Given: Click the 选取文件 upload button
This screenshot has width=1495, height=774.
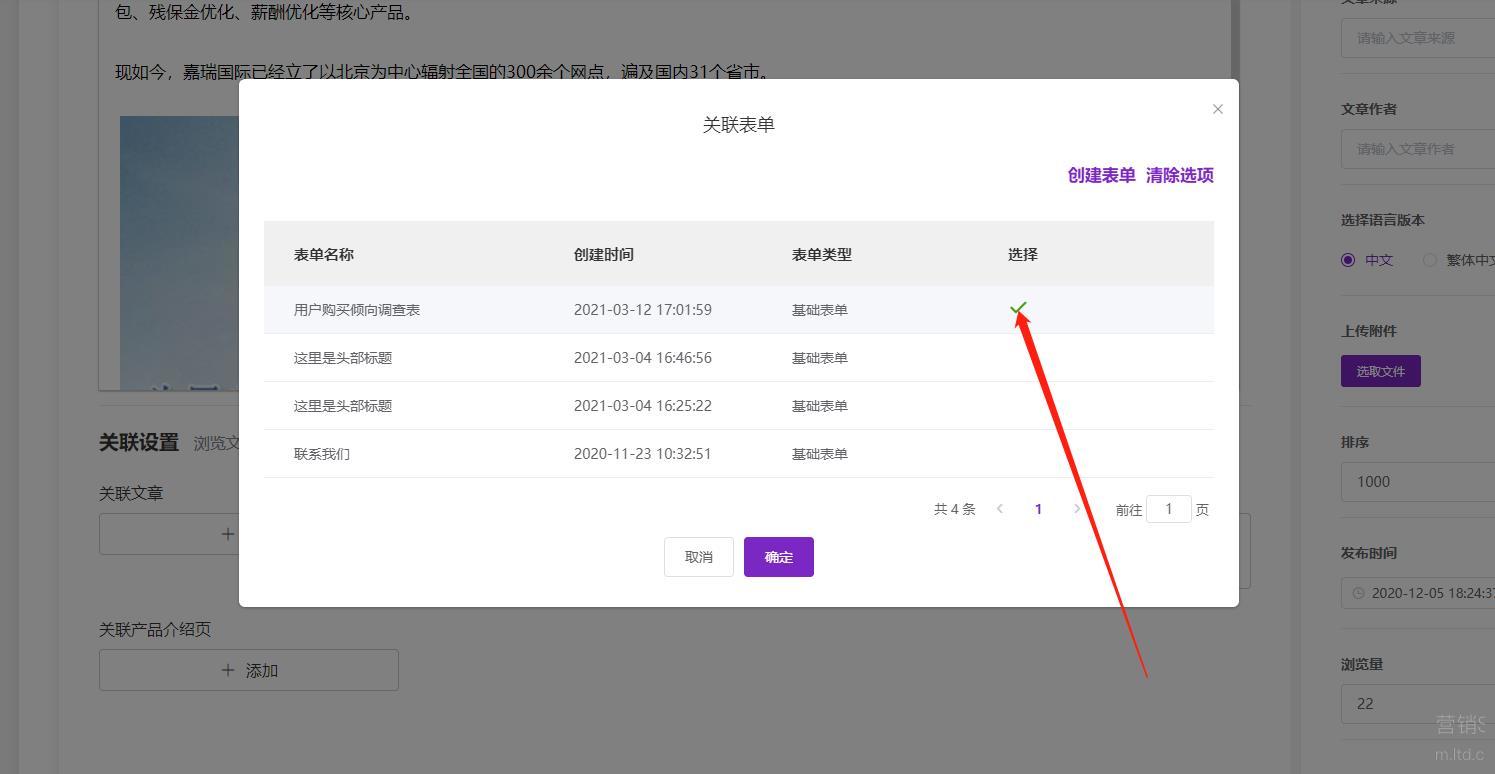Looking at the screenshot, I should (1380, 371).
